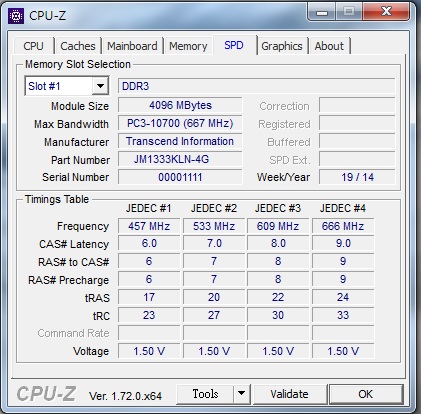The image size is (421, 415).
Task: Click the 9.0 CAS# Latency value
Action: click(x=343, y=243)
